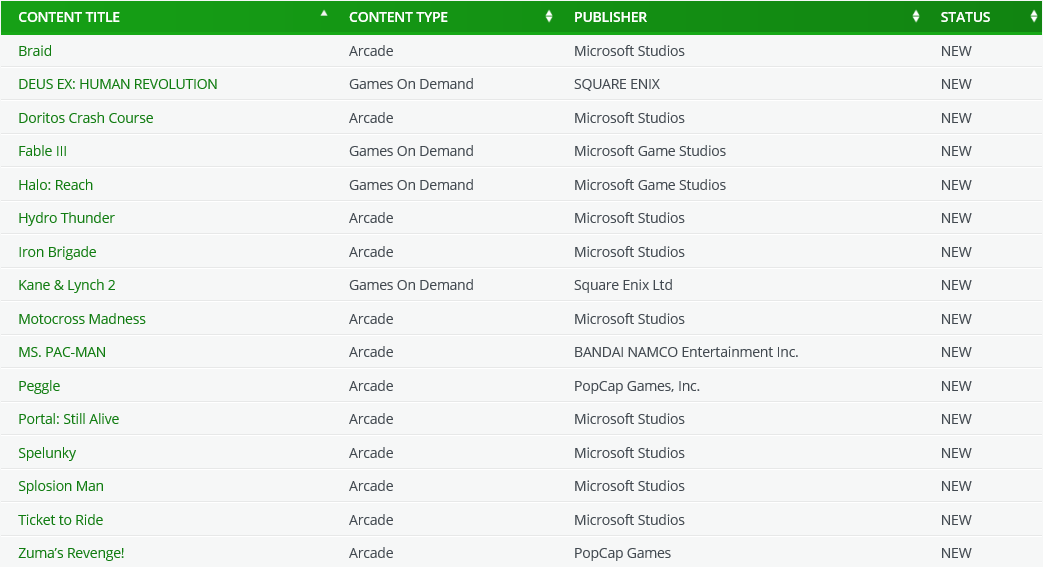Open the Motocross Madness link
Screen dimensions: 1043x567
pos(82,319)
